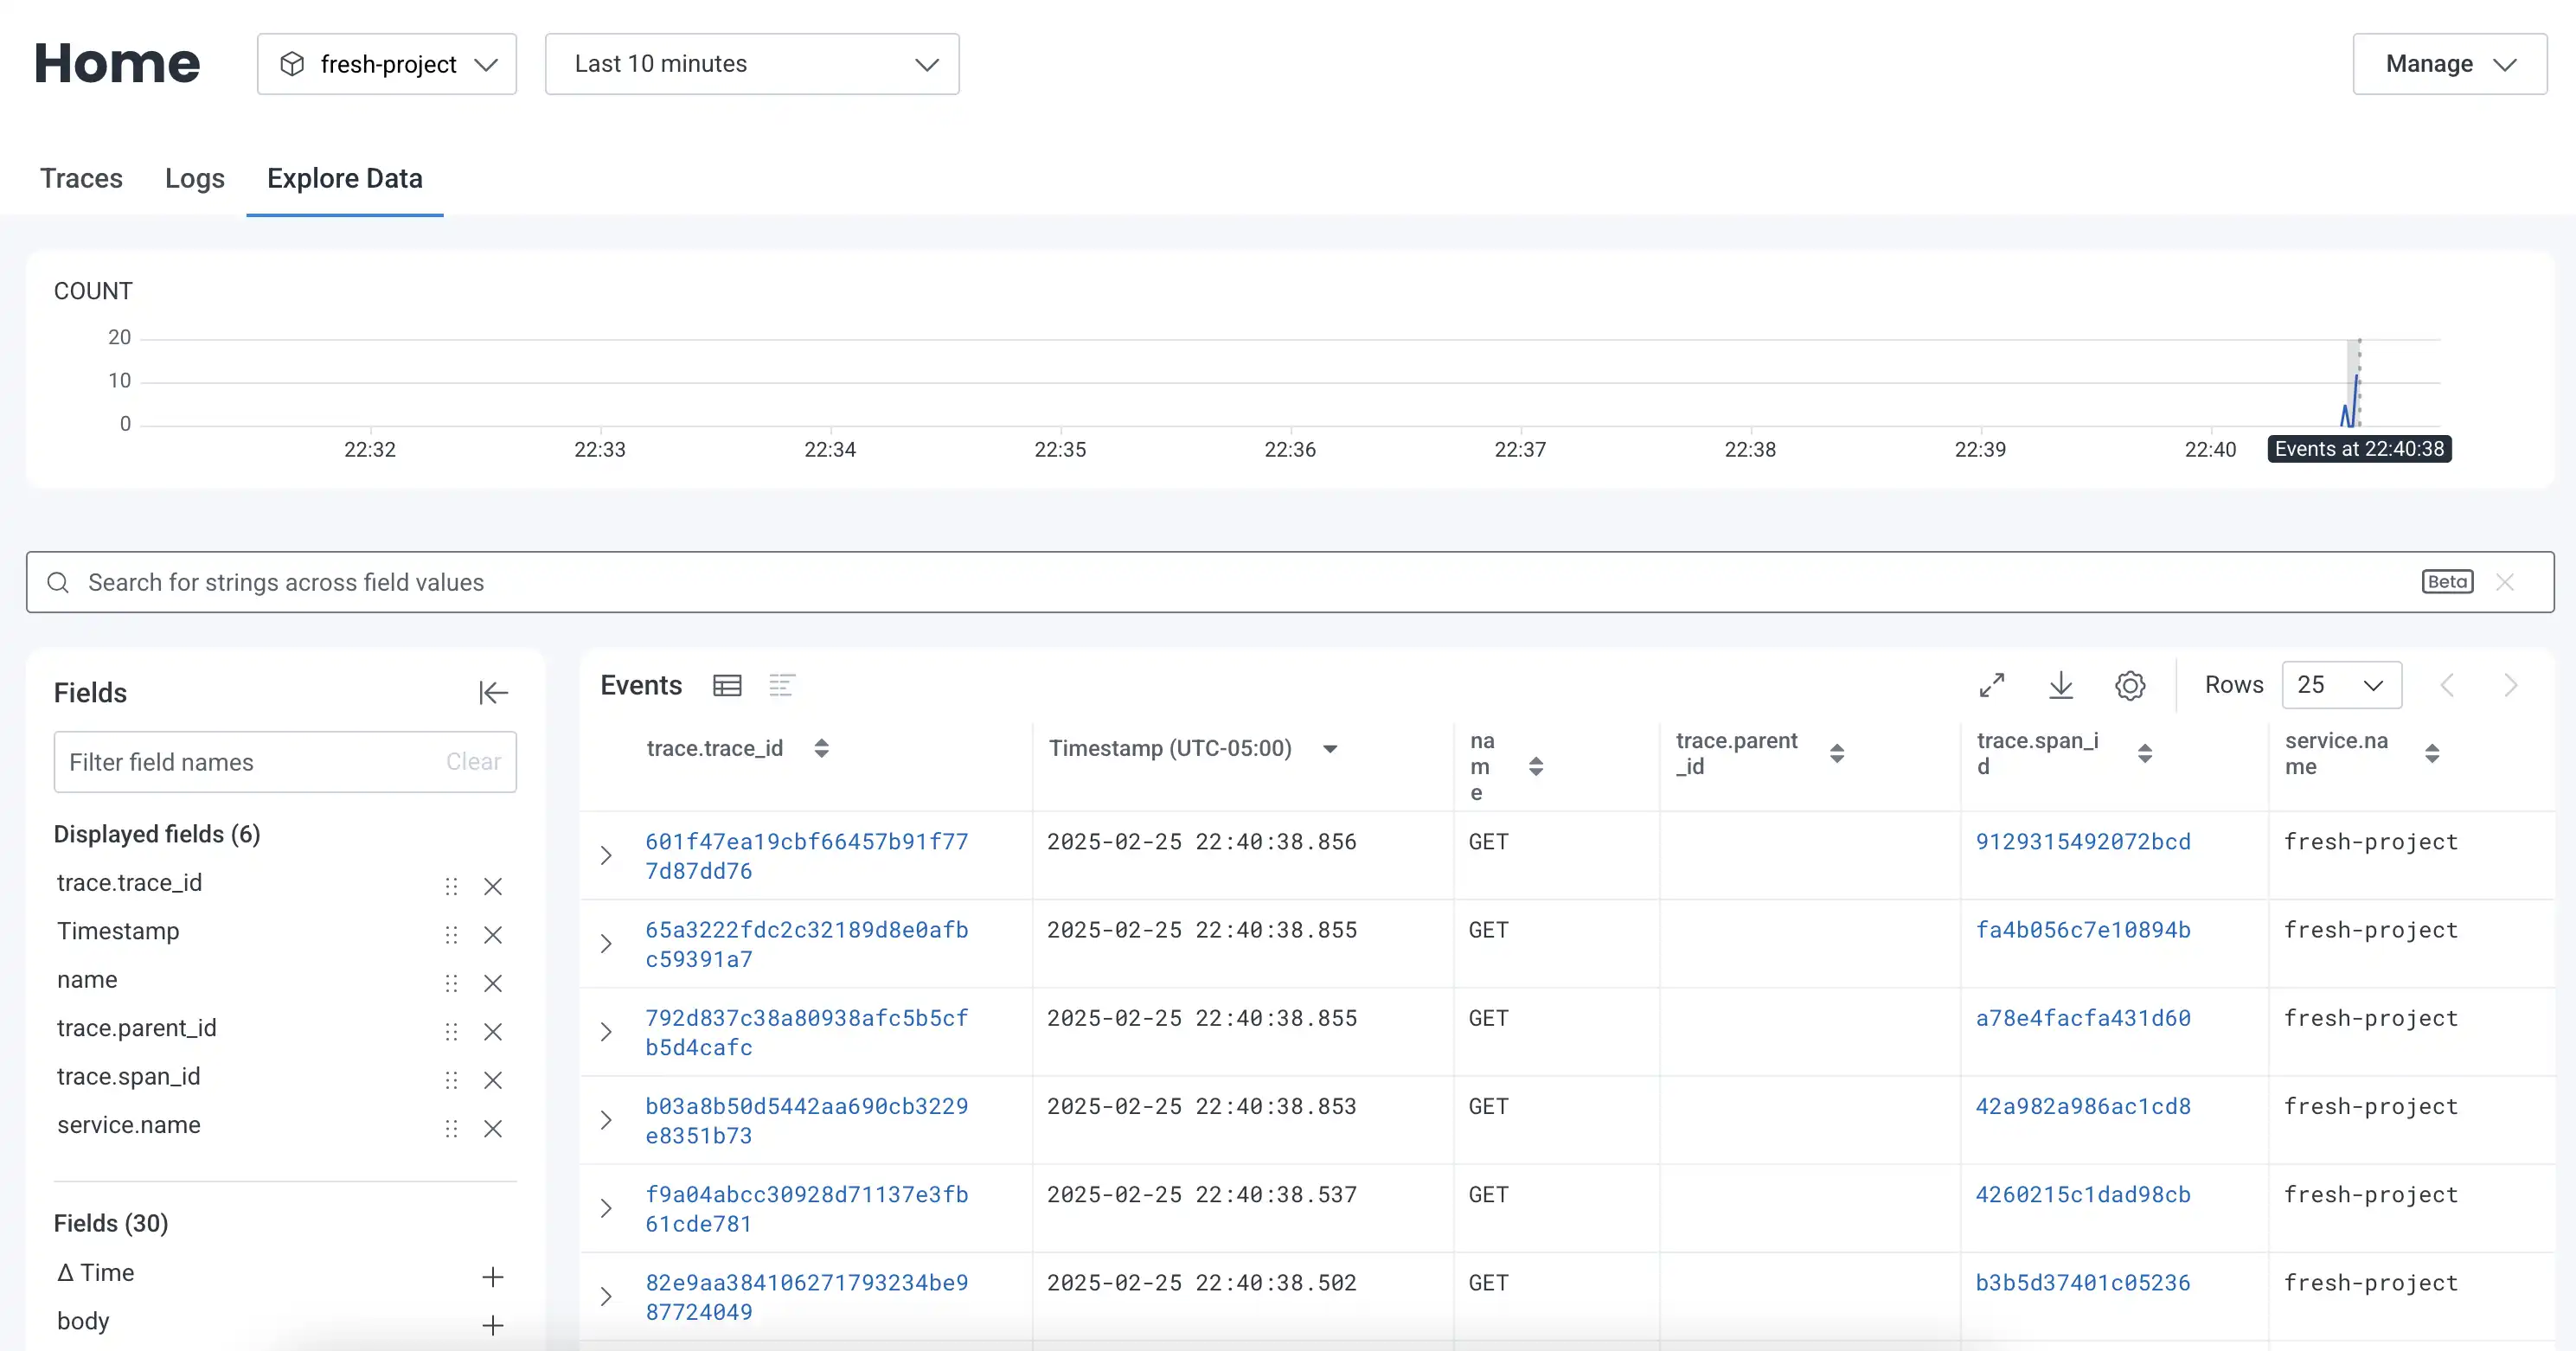Toggle the Explore Data tab

click(344, 177)
